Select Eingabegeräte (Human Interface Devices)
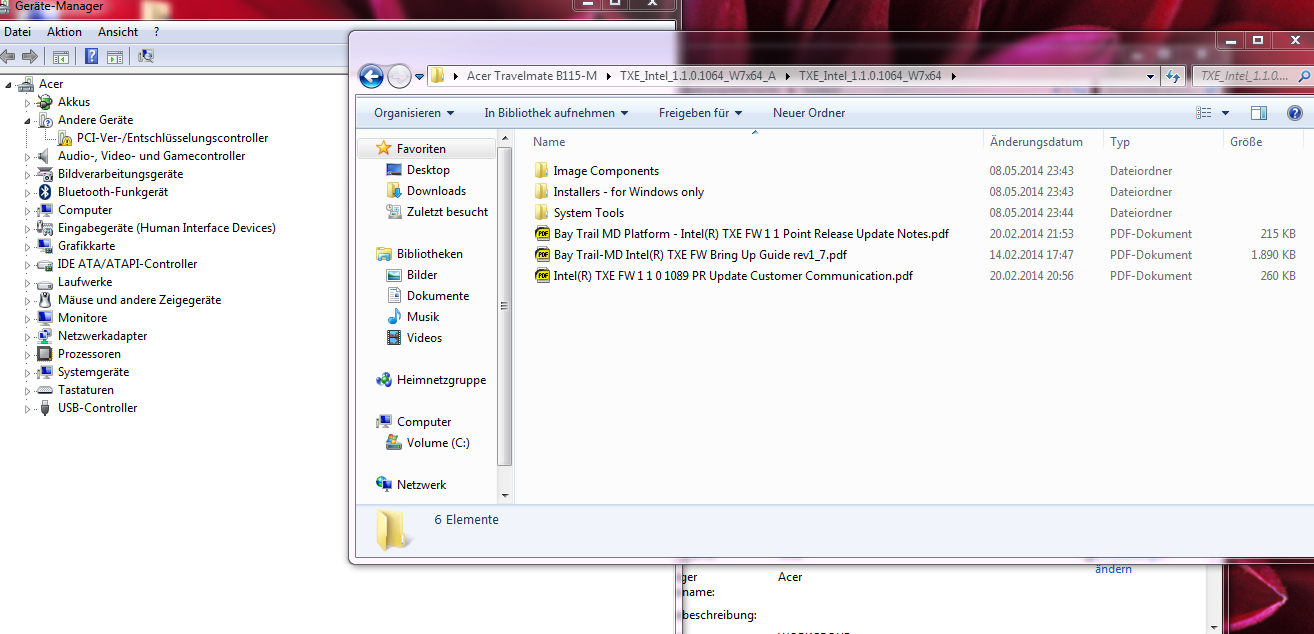 (x=166, y=228)
